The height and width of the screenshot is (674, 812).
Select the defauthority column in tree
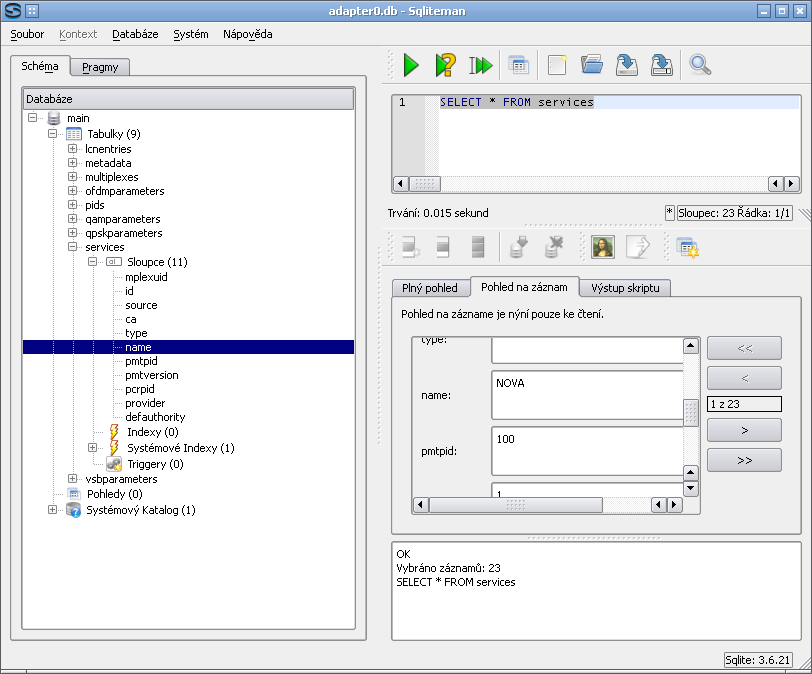point(155,417)
